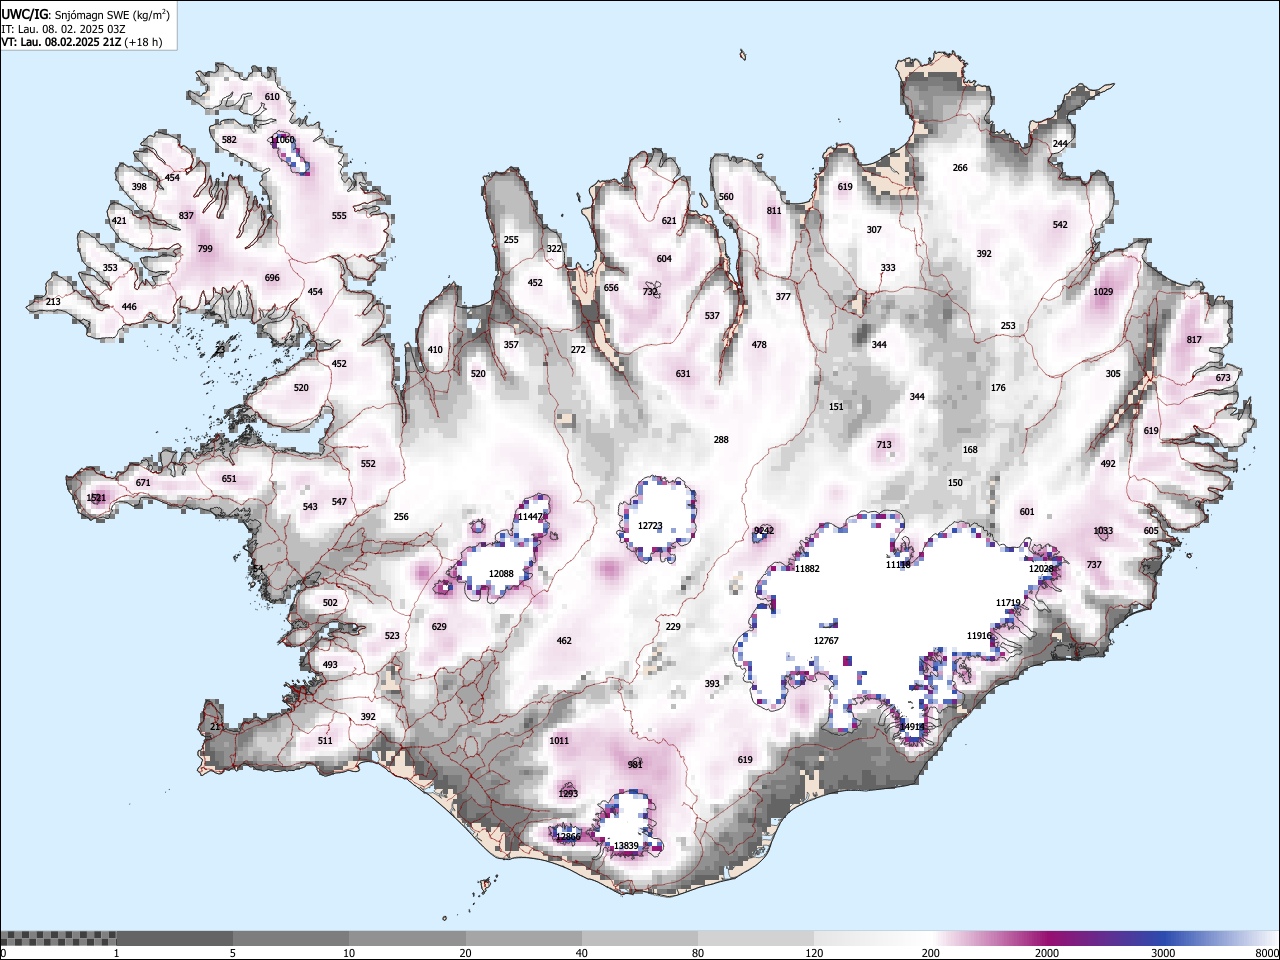Image resolution: width=1280 pixels, height=960 pixels.
Task: Click the map value 11719
Action: [x=1008, y=603]
